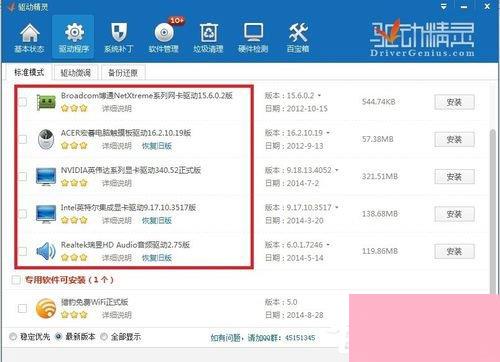Install the Realtek HD Audio driver

coord(454,252)
